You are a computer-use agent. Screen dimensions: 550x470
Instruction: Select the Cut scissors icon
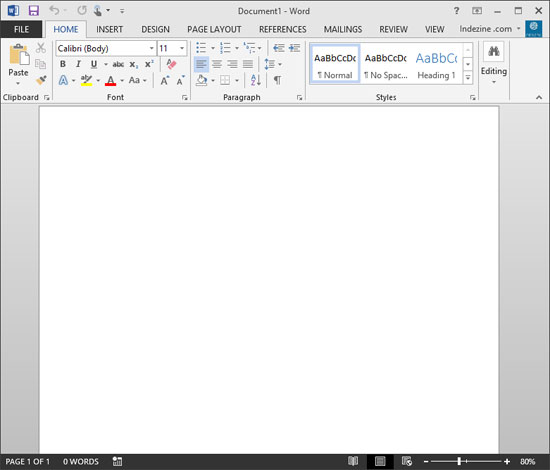[41, 48]
